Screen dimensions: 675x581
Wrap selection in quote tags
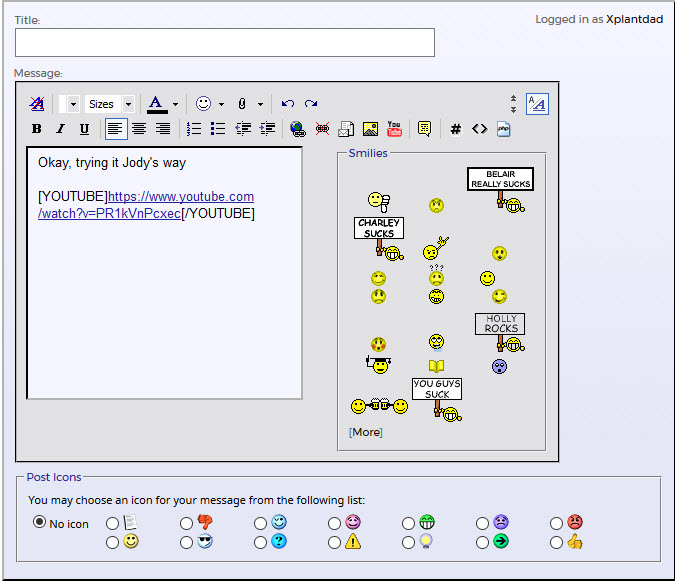(x=424, y=129)
